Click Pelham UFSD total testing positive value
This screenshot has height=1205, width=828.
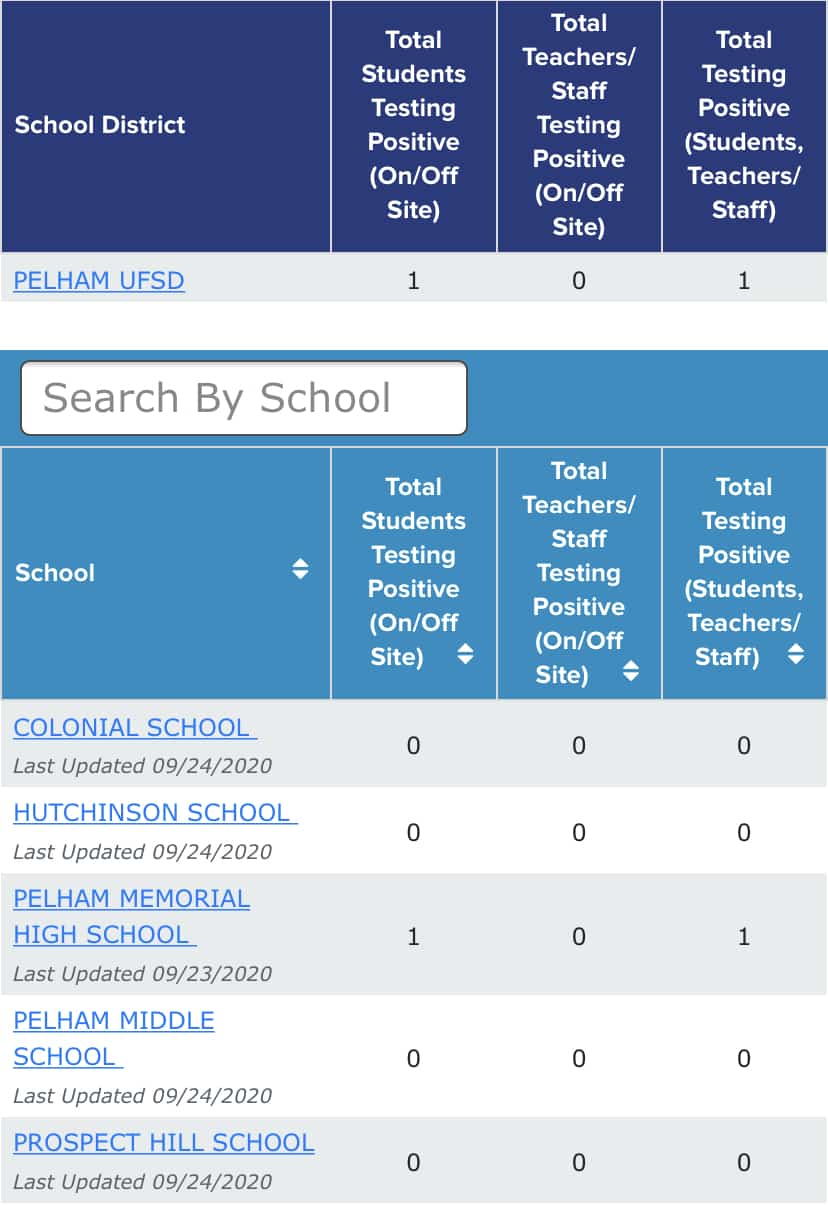[744, 281]
